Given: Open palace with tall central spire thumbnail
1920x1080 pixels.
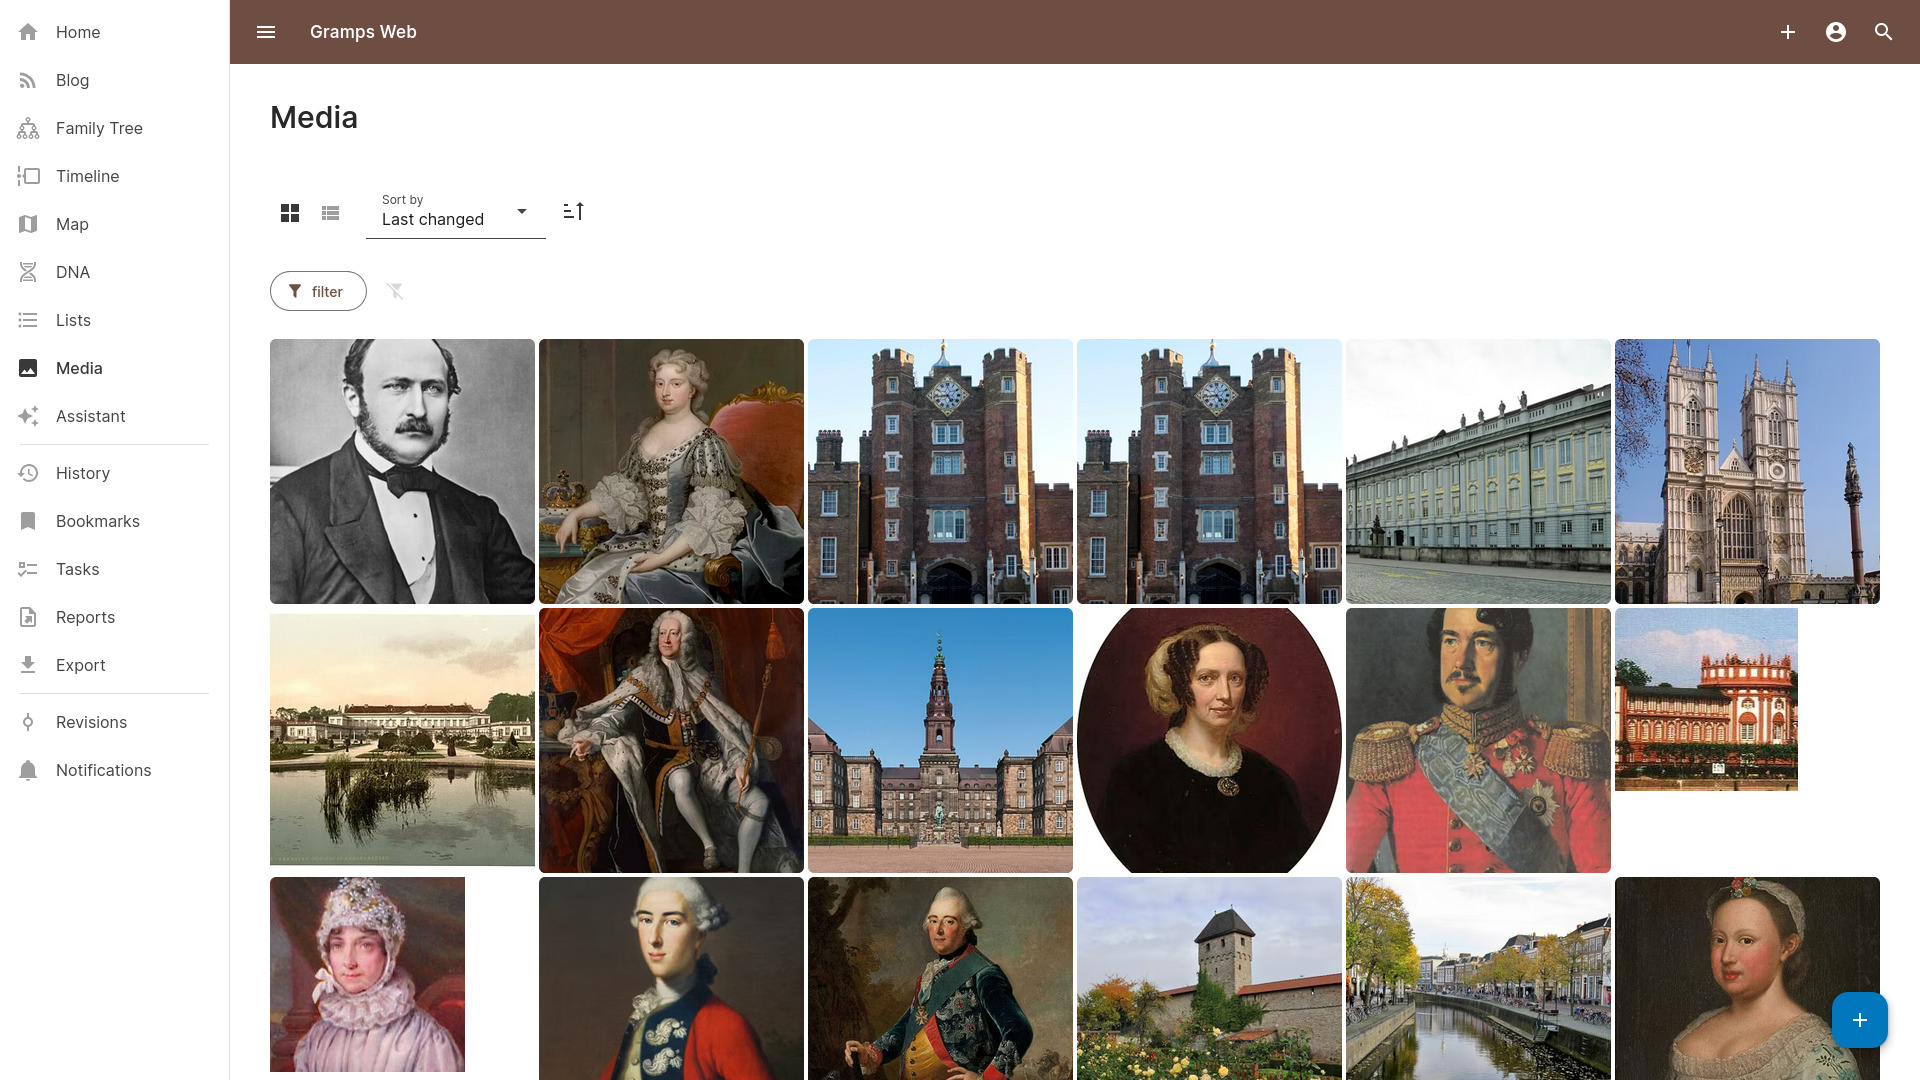Looking at the screenshot, I should [940, 740].
